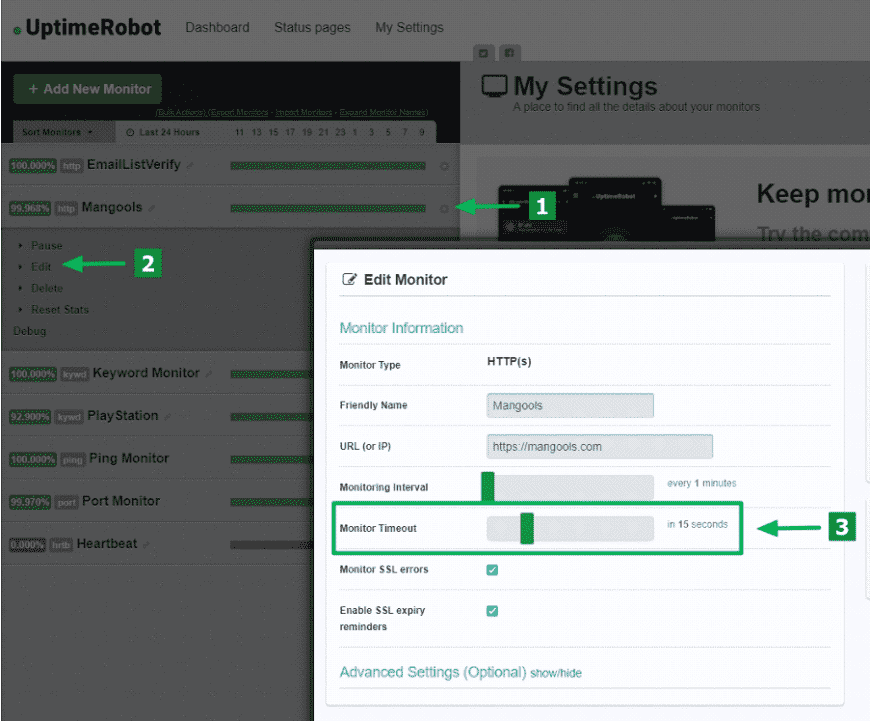
Task: Adjust the Monitor Timeout slider
Action: pos(525,528)
